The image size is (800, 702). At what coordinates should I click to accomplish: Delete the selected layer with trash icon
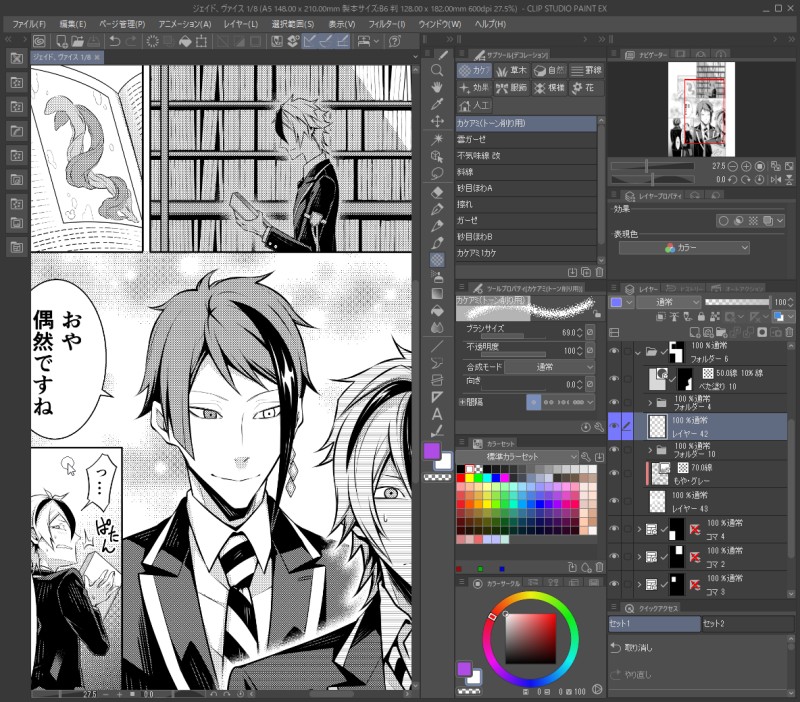788,333
